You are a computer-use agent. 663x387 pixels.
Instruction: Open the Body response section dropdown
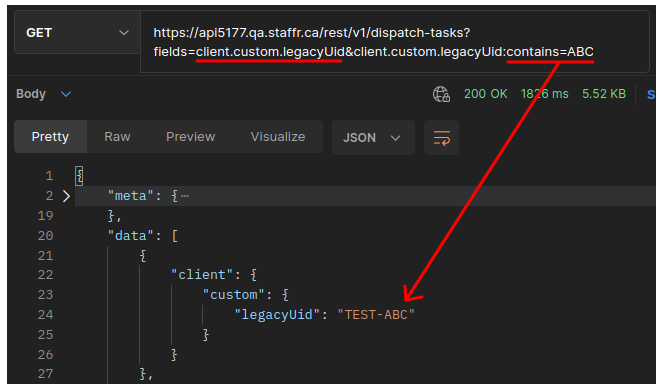click(x=44, y=94)
